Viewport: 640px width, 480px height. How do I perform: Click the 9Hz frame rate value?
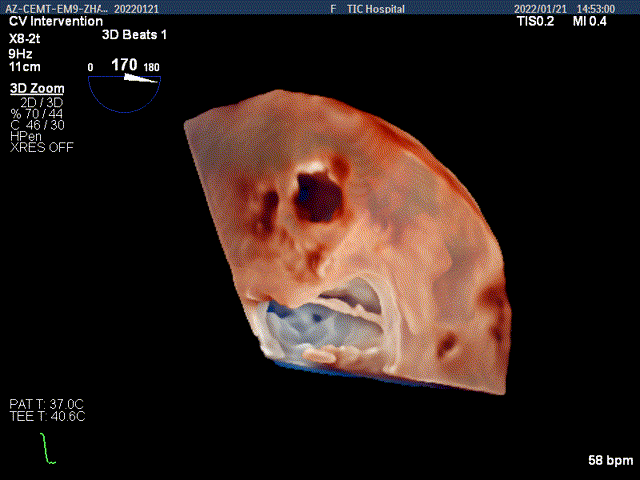click(x=20, y=52)
